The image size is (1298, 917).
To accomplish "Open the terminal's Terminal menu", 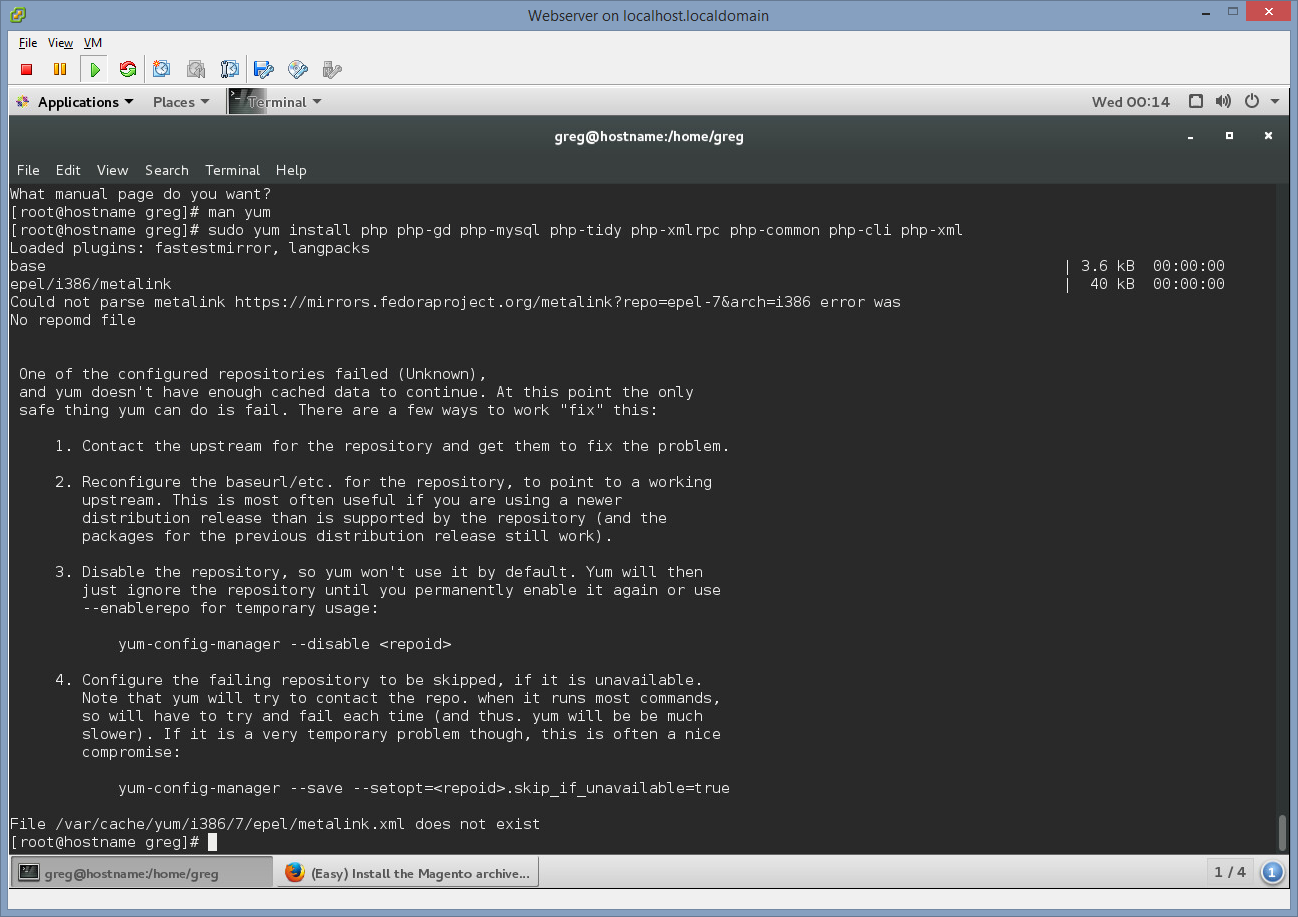I will pyautogui.click(x=232, y=170).
